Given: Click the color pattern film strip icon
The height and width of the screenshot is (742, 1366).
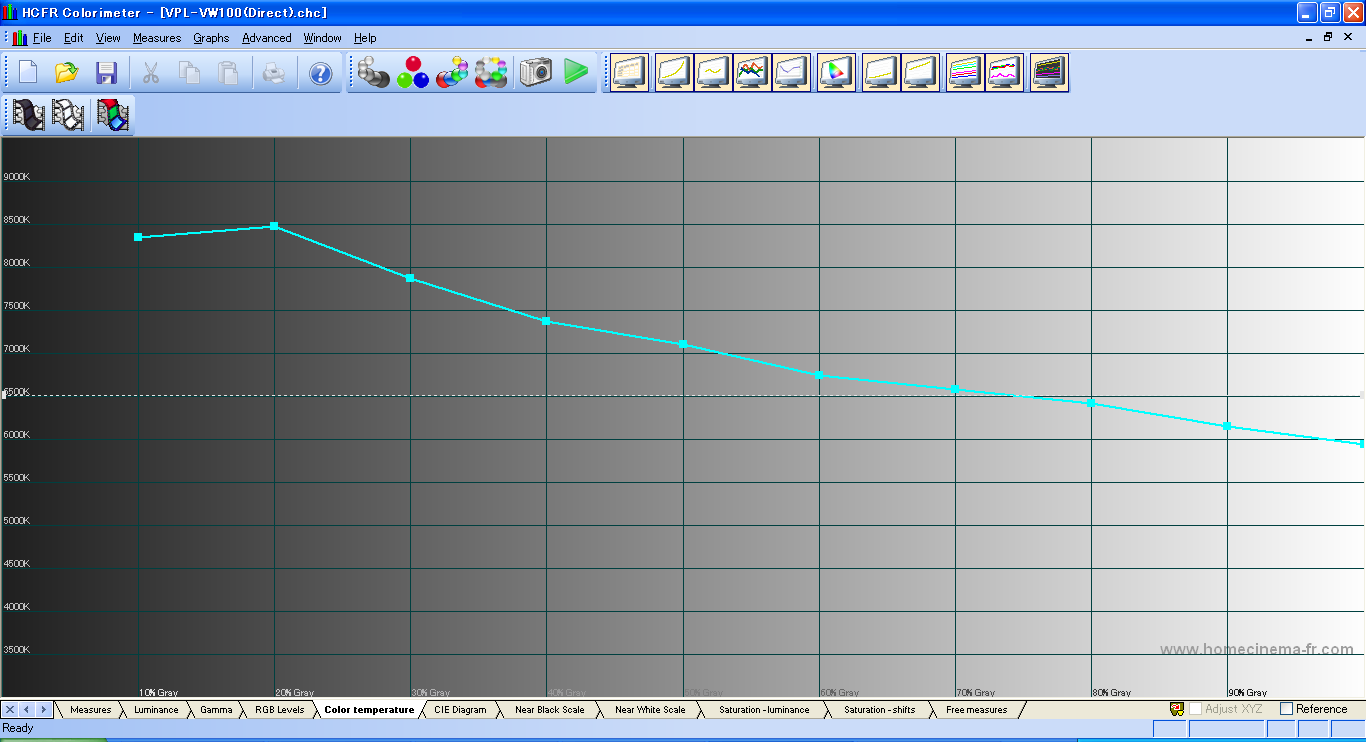Looking at the screenshot, I should click(x=113, y=115).
